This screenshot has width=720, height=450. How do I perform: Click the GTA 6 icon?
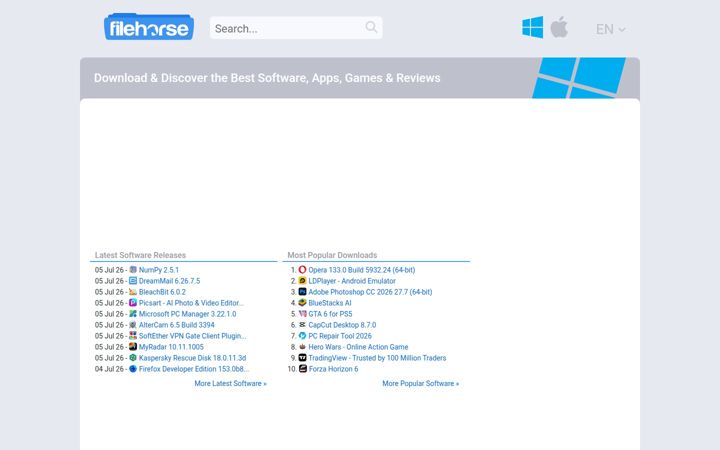point(303,314)
